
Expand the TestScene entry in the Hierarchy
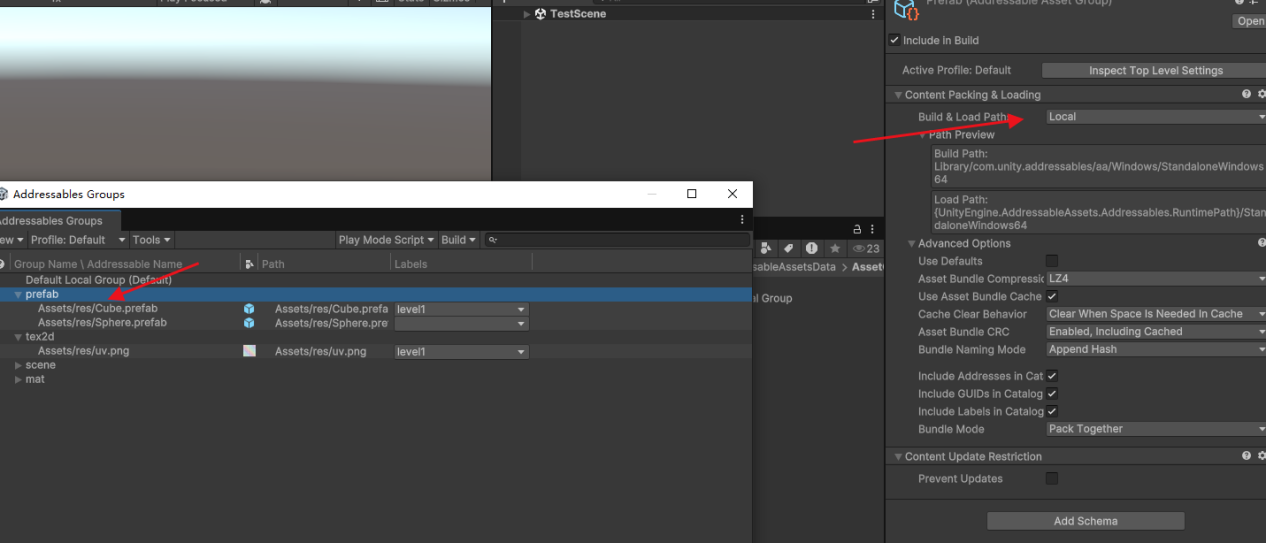[527, 14]
